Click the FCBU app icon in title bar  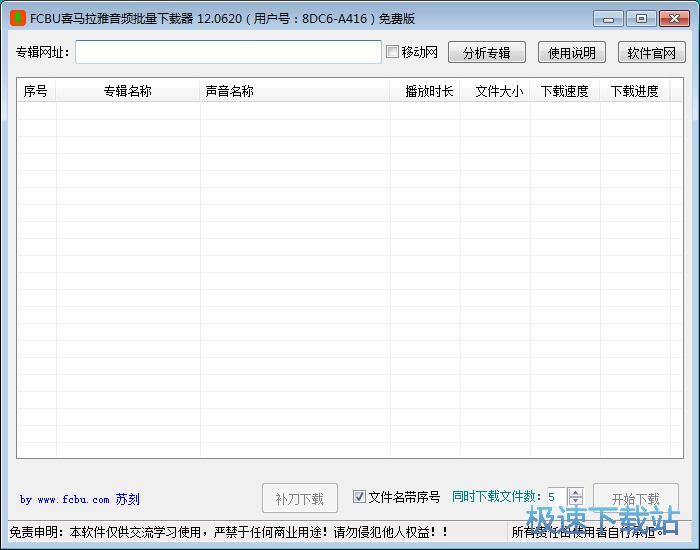18,18
